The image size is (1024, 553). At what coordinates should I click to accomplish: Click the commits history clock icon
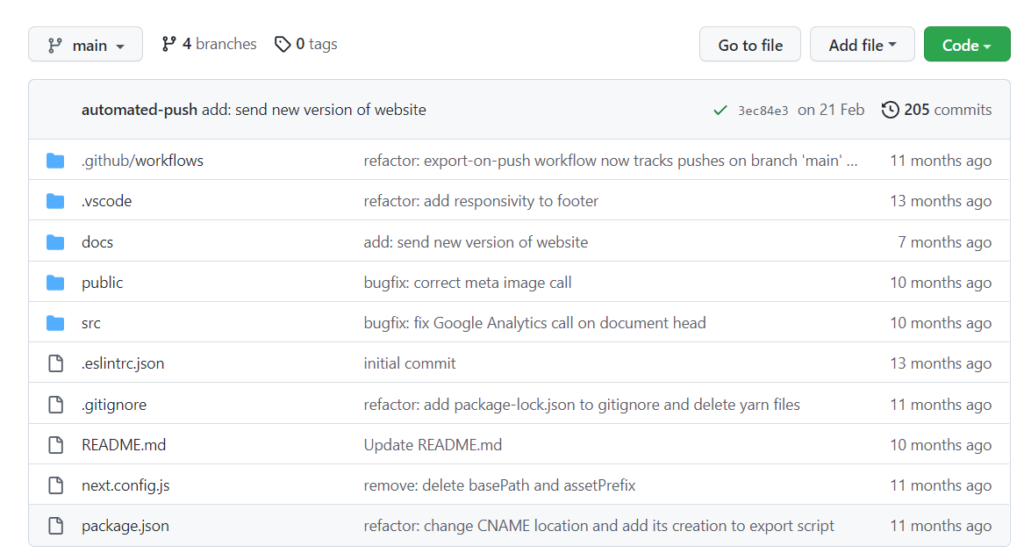tap(890, 110)
